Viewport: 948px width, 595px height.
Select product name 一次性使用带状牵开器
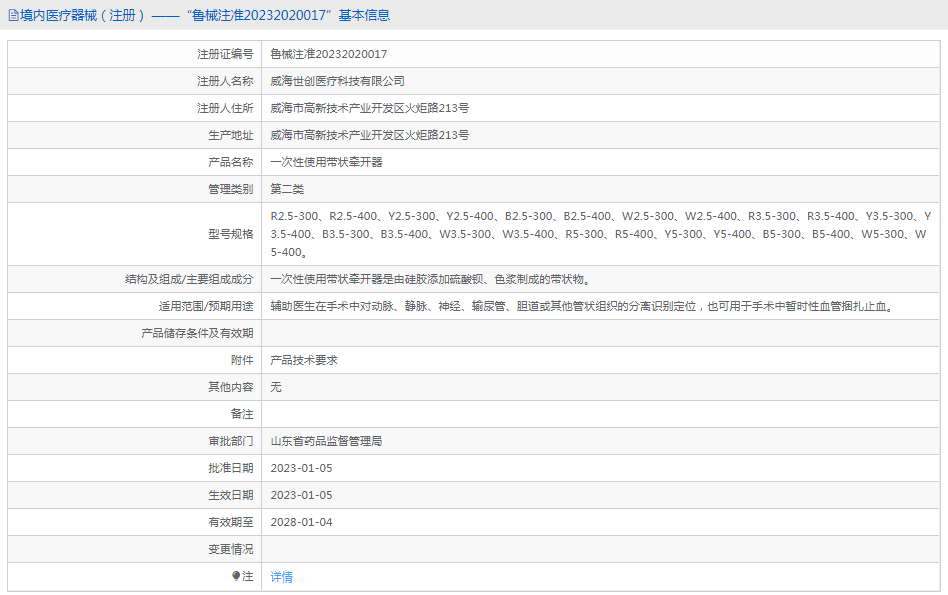(x=326, y=162)
